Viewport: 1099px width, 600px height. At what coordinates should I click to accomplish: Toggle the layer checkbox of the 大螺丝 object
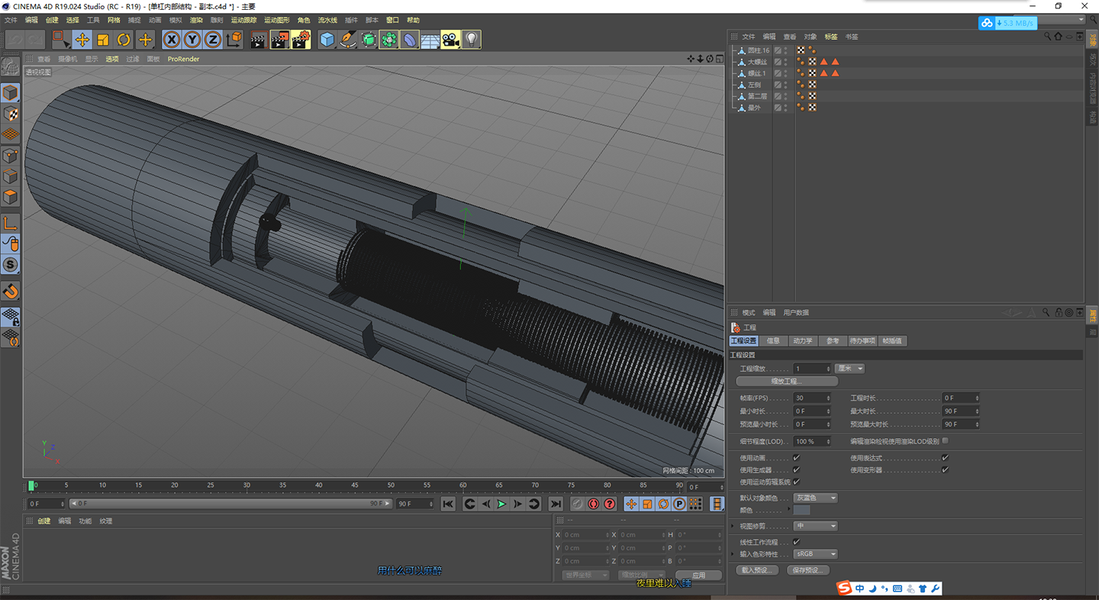coord(777,62)
